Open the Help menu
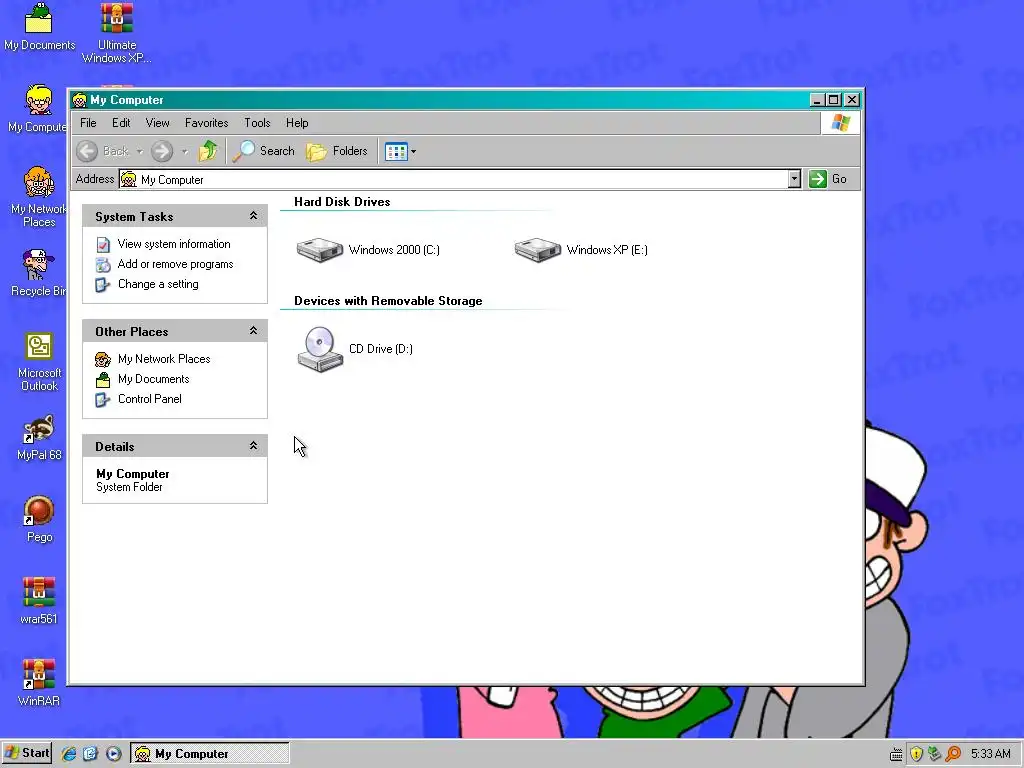The height and width of the screenshot is (768, 1024). (x=297, y=123)
